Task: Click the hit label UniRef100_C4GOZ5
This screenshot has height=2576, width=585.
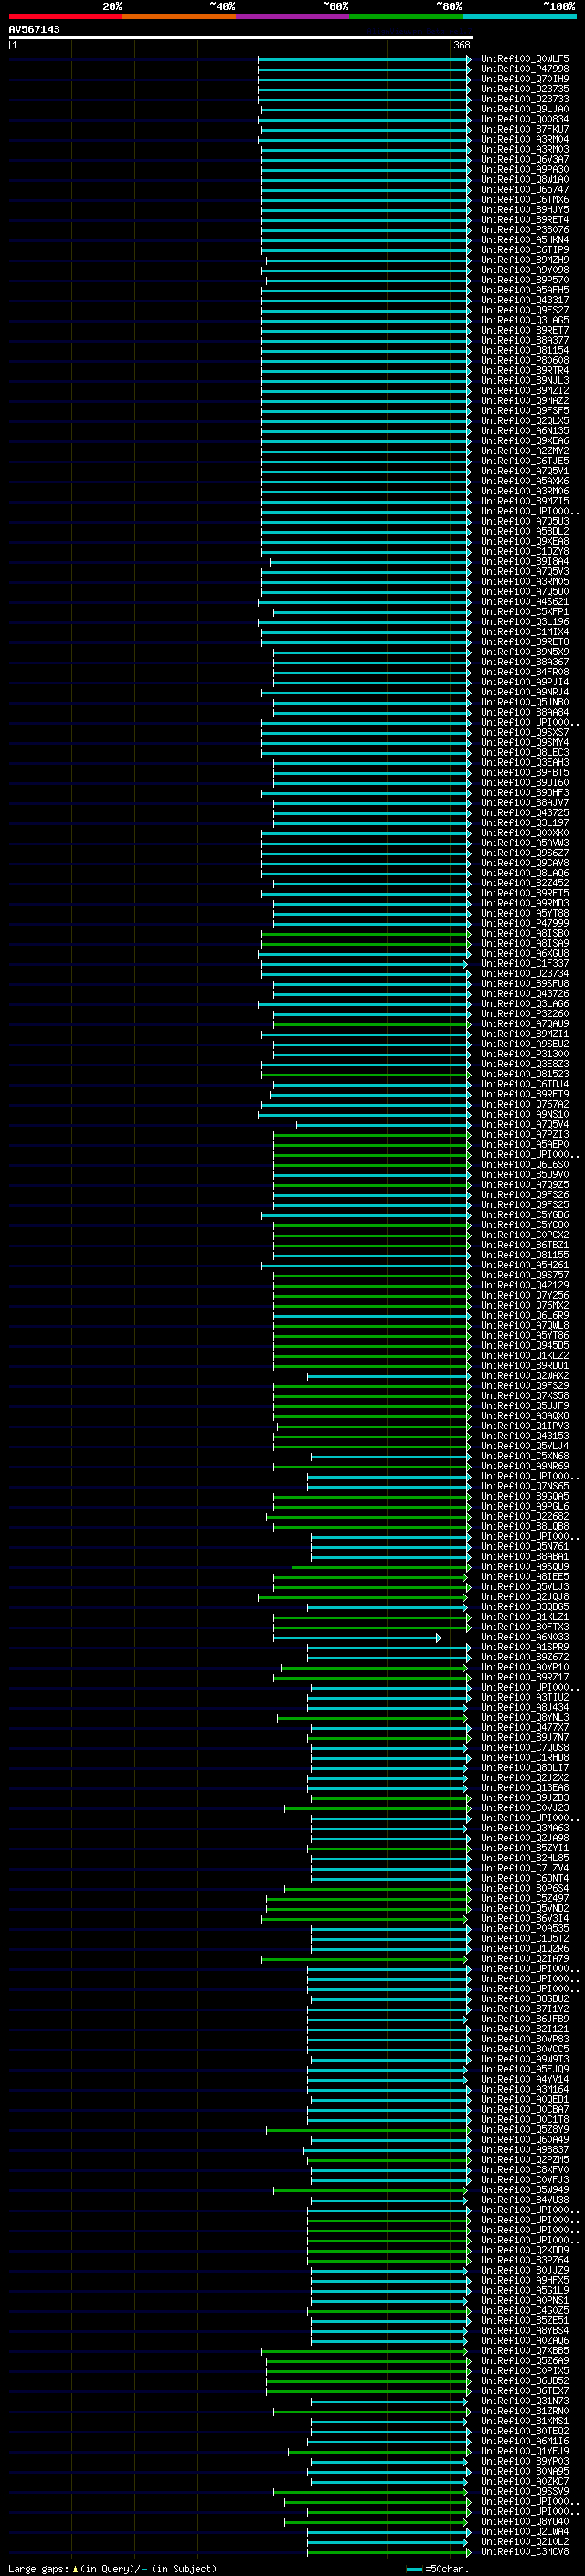Action: pyautogui.click(x=525, y=2310)
